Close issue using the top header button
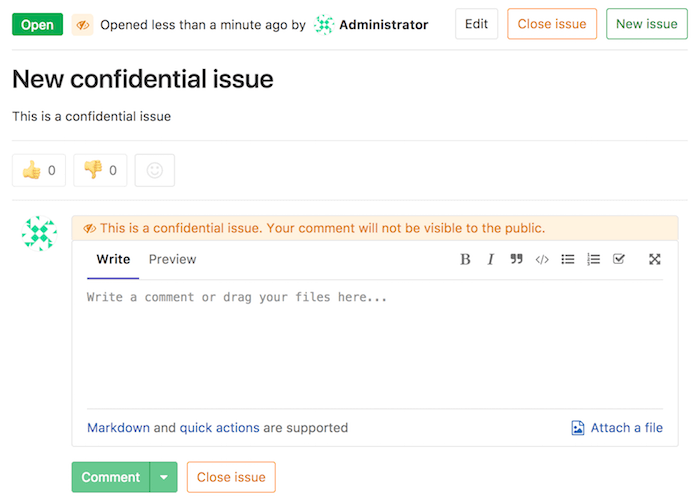 [552, 24]
